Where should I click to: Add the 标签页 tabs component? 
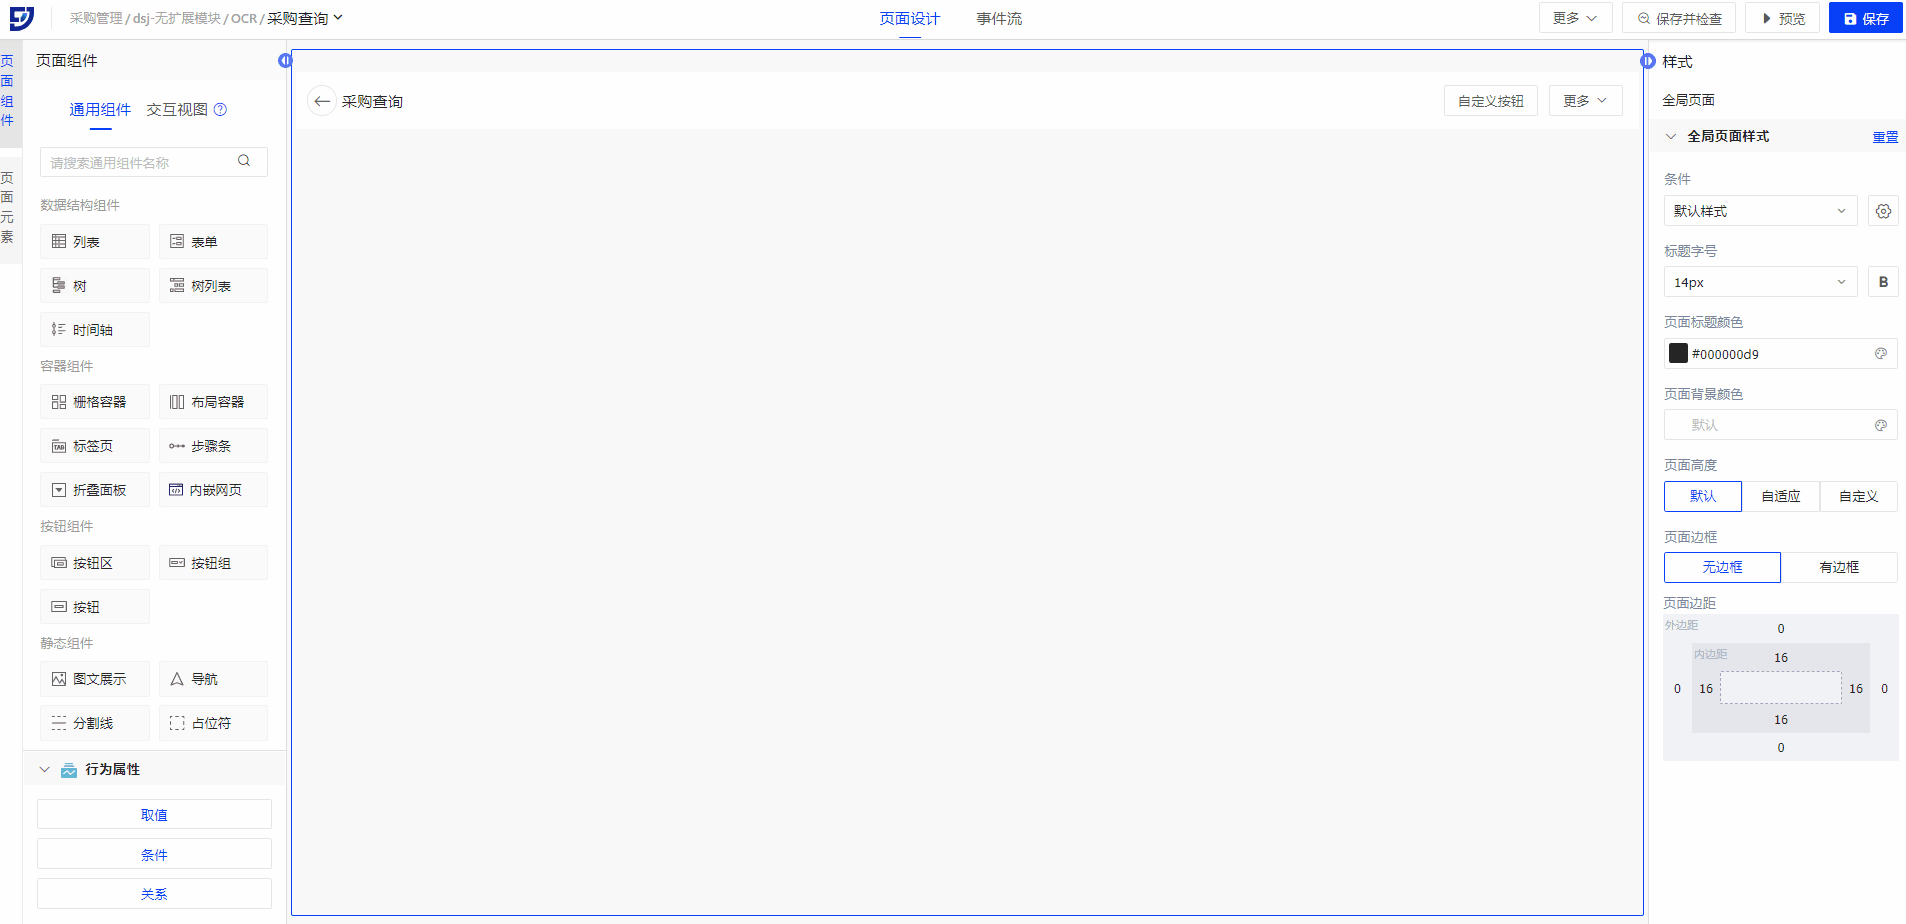click(95, 446)
